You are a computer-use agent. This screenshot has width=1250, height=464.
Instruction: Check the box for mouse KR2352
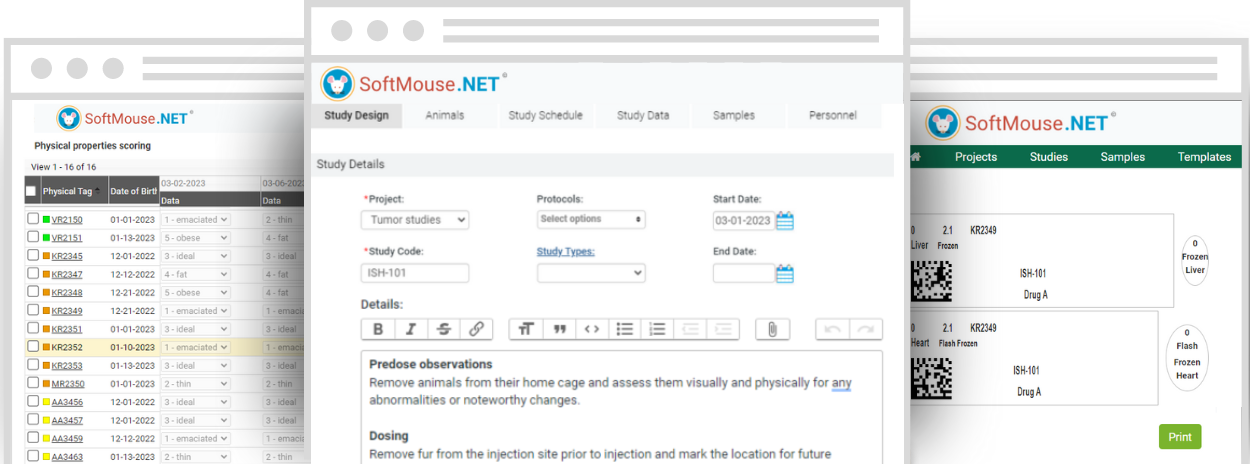33,347
